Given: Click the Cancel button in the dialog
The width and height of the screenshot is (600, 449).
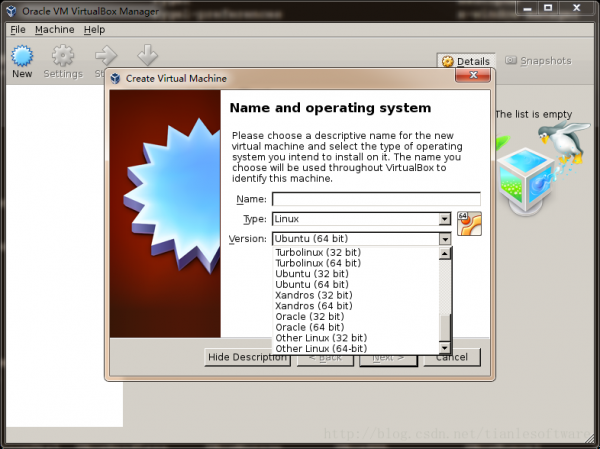Looking at the screenshot, I should pos(452,357).
